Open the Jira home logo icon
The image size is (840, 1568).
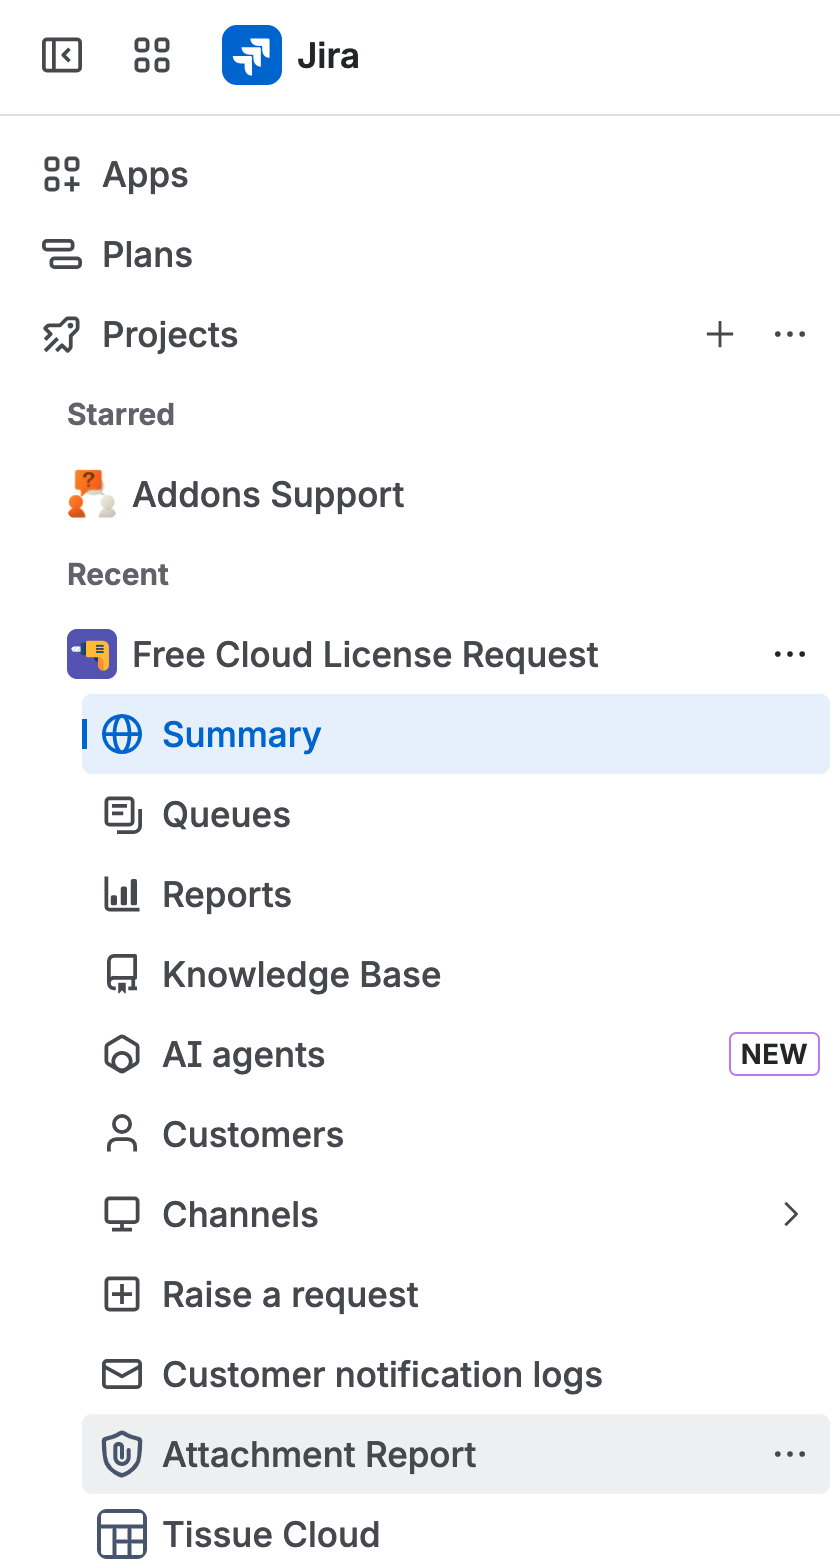click(252, 55)
